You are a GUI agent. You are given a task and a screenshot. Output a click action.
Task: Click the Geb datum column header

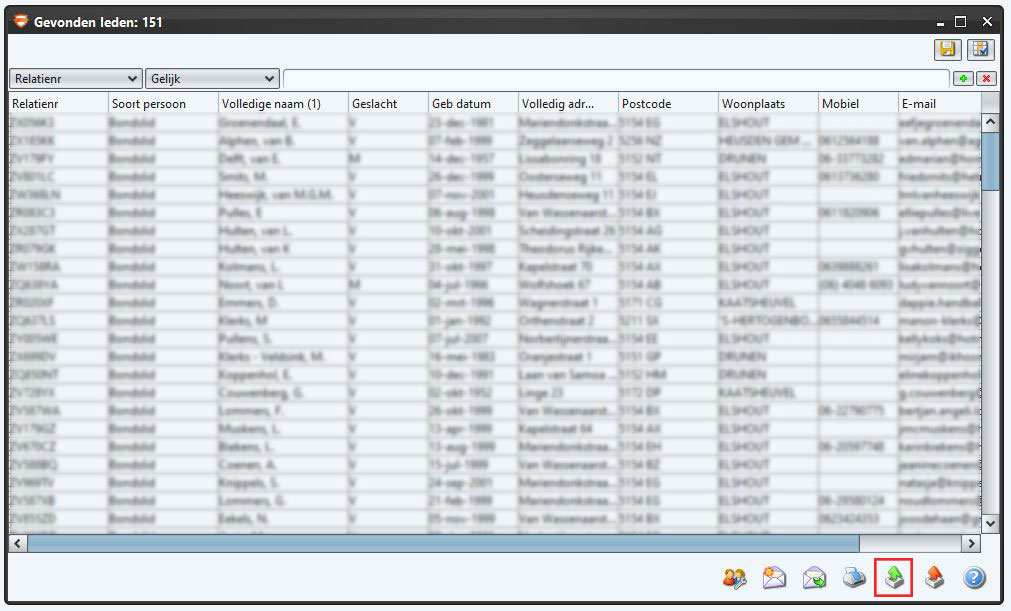473,104
